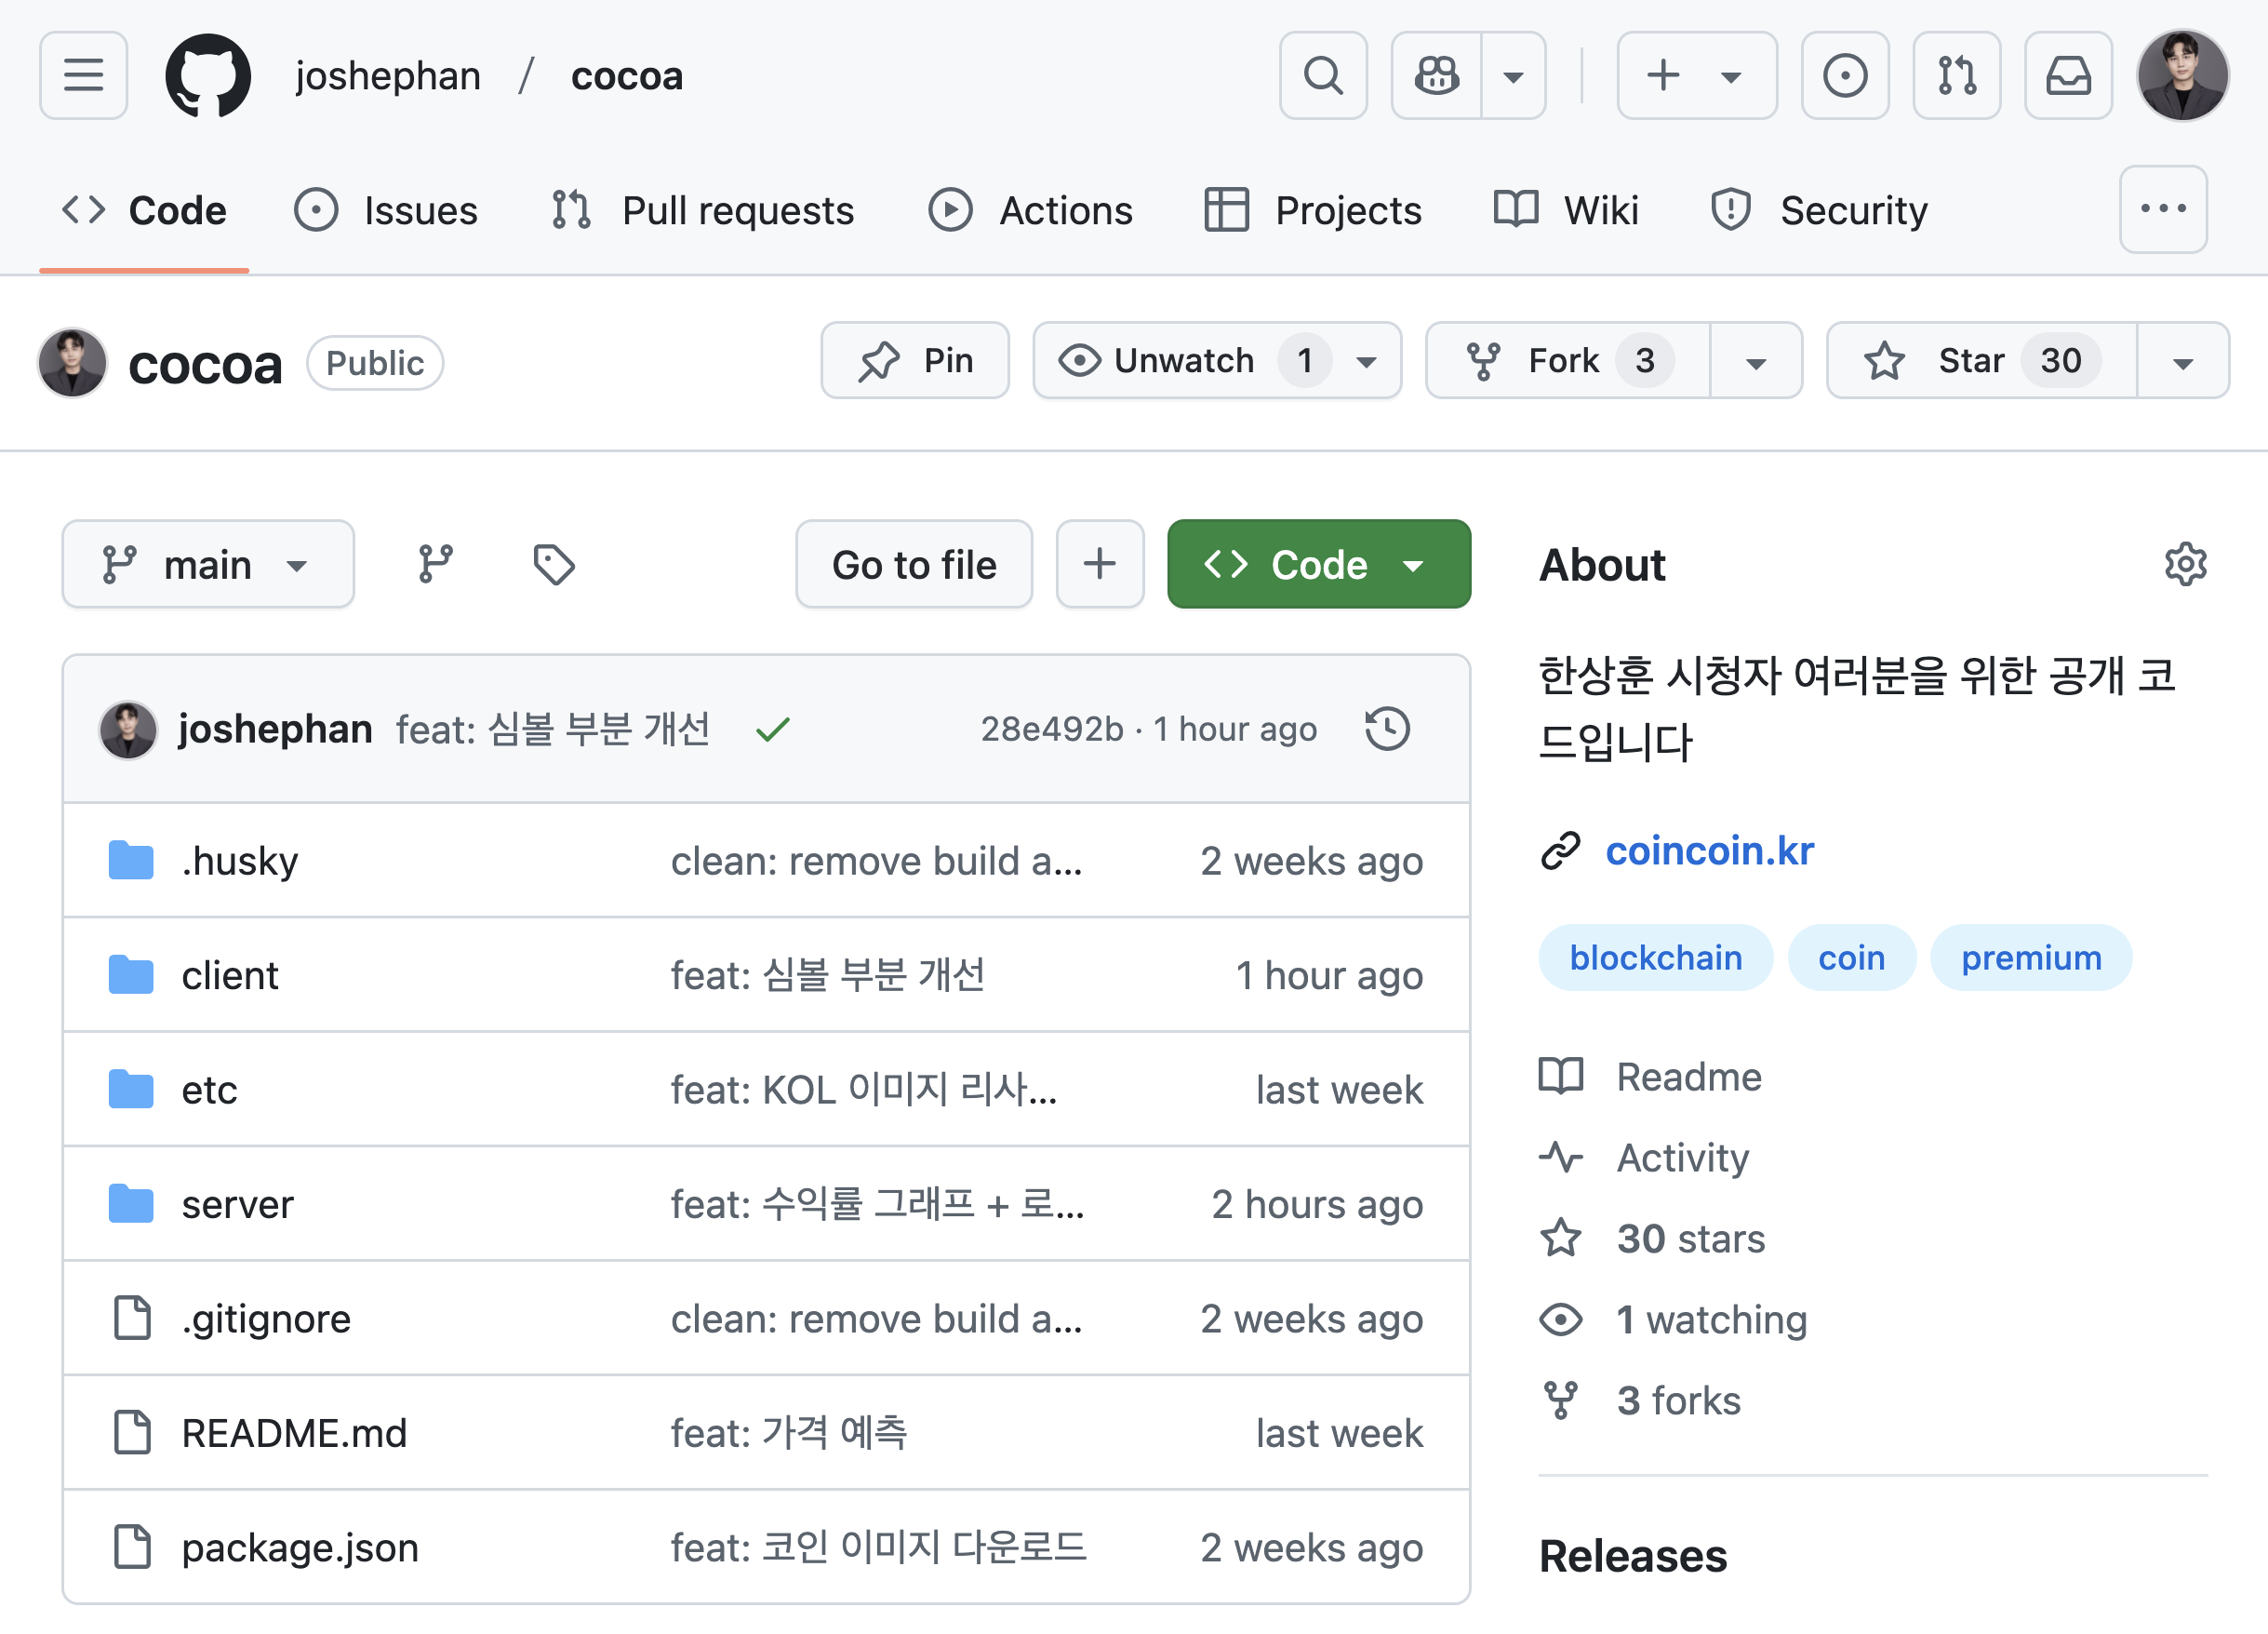The image size is (2268, 1634).
Task: Open the server folder
Action: coord(237,1204)
